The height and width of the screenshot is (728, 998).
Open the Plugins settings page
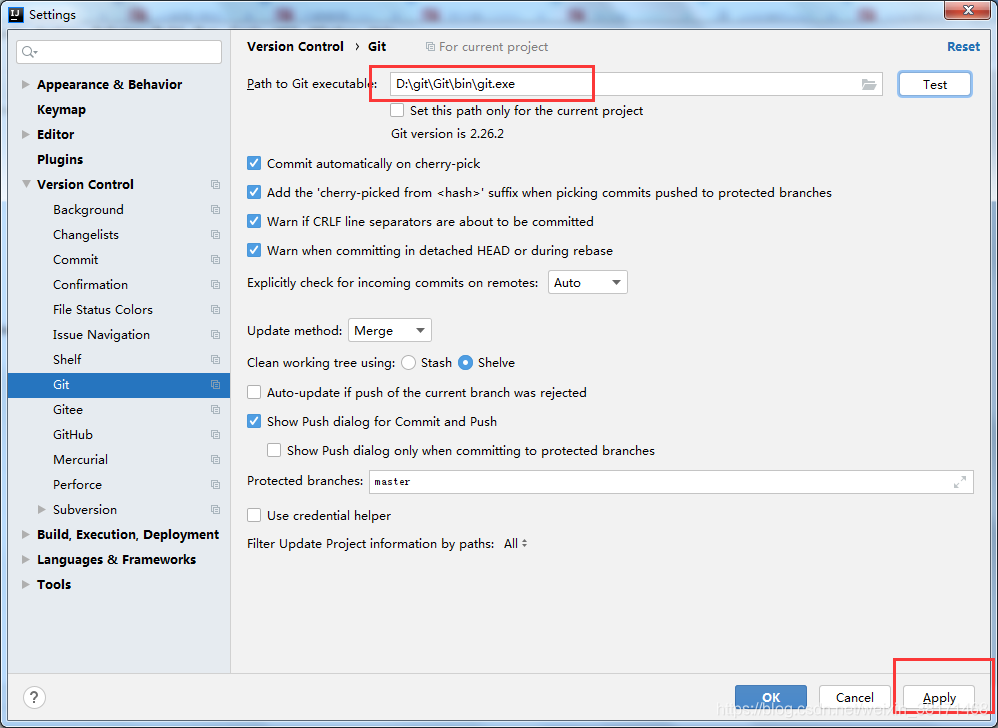click(60, 159)
